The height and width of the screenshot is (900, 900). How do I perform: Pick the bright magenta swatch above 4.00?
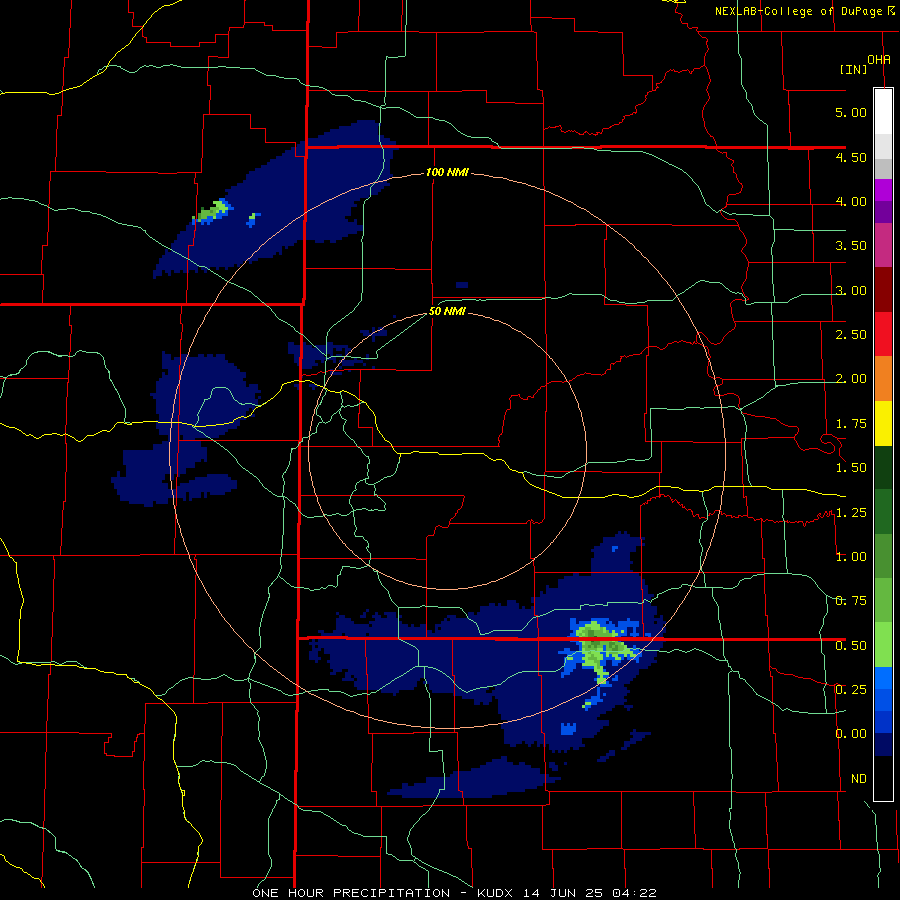883,190
